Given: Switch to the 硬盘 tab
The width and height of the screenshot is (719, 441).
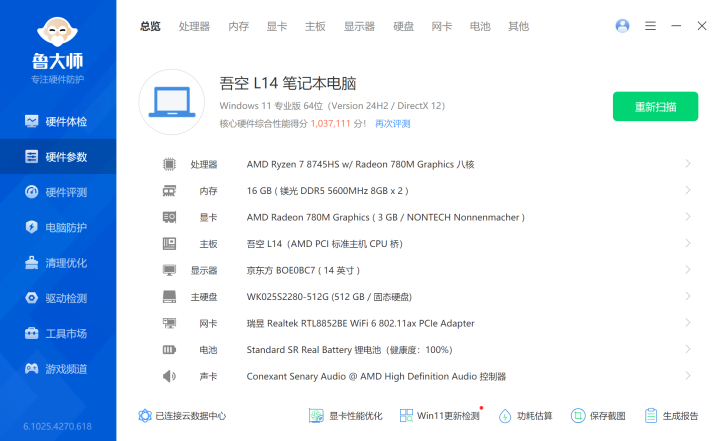Looking at the screenshot, I should click(x=404, y=26).
